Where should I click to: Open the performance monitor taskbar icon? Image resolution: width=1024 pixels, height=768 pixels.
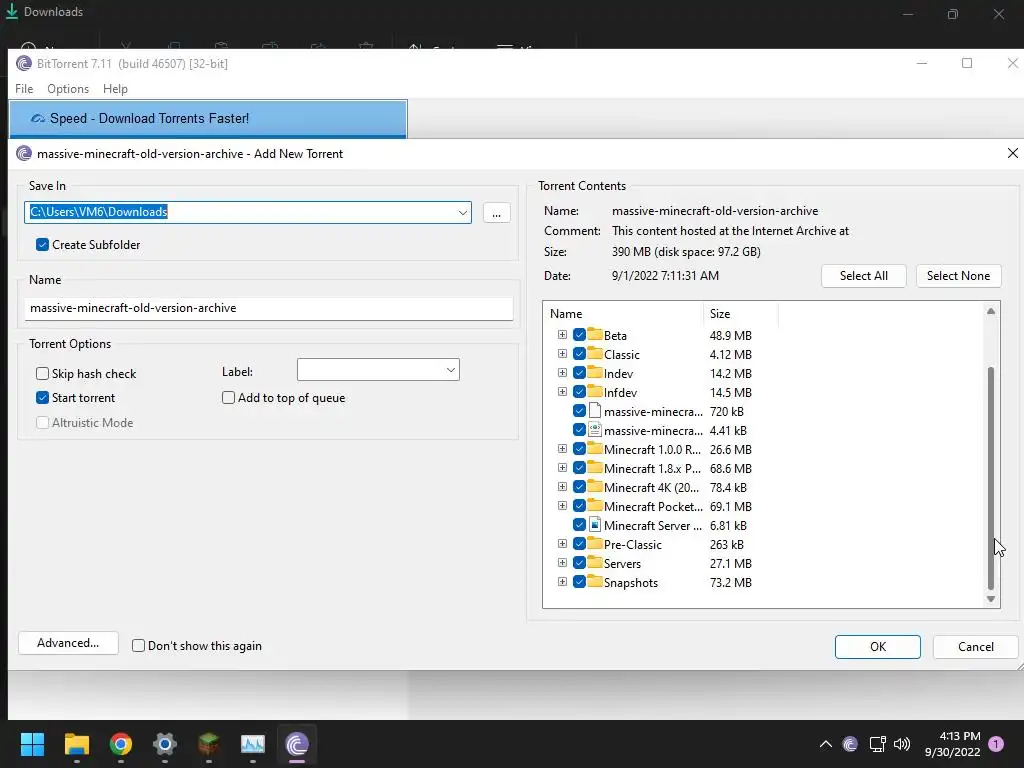[x=253, y=744]
